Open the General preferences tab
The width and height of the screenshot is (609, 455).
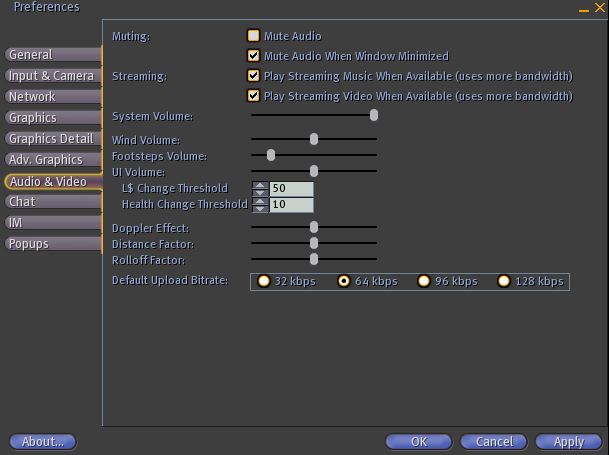point(52,55)
